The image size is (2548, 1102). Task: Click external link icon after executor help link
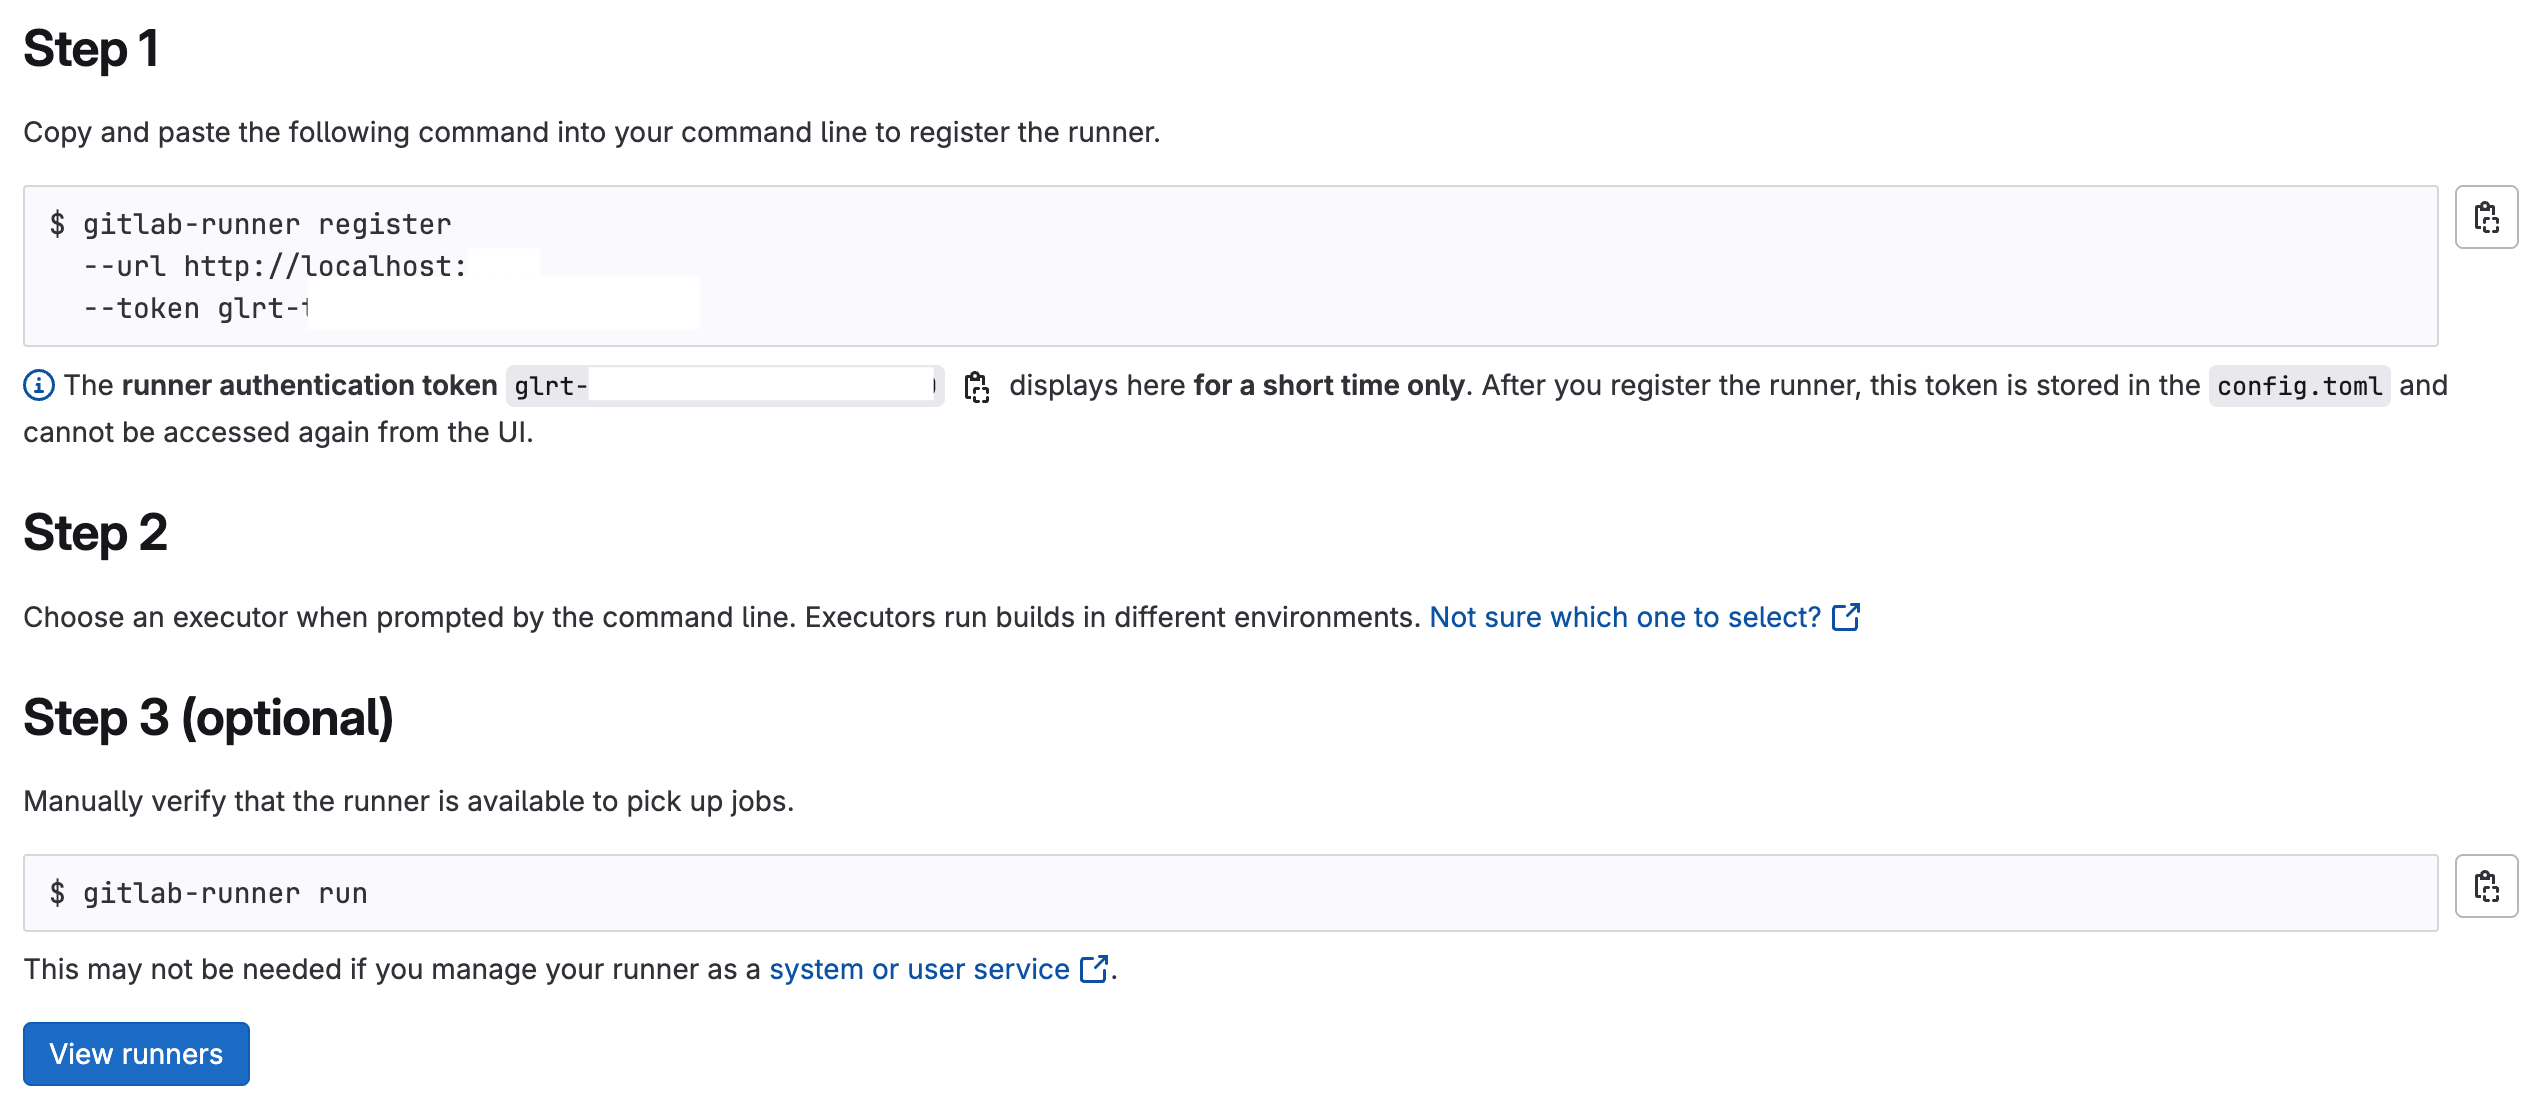(x=1845, y=617)
